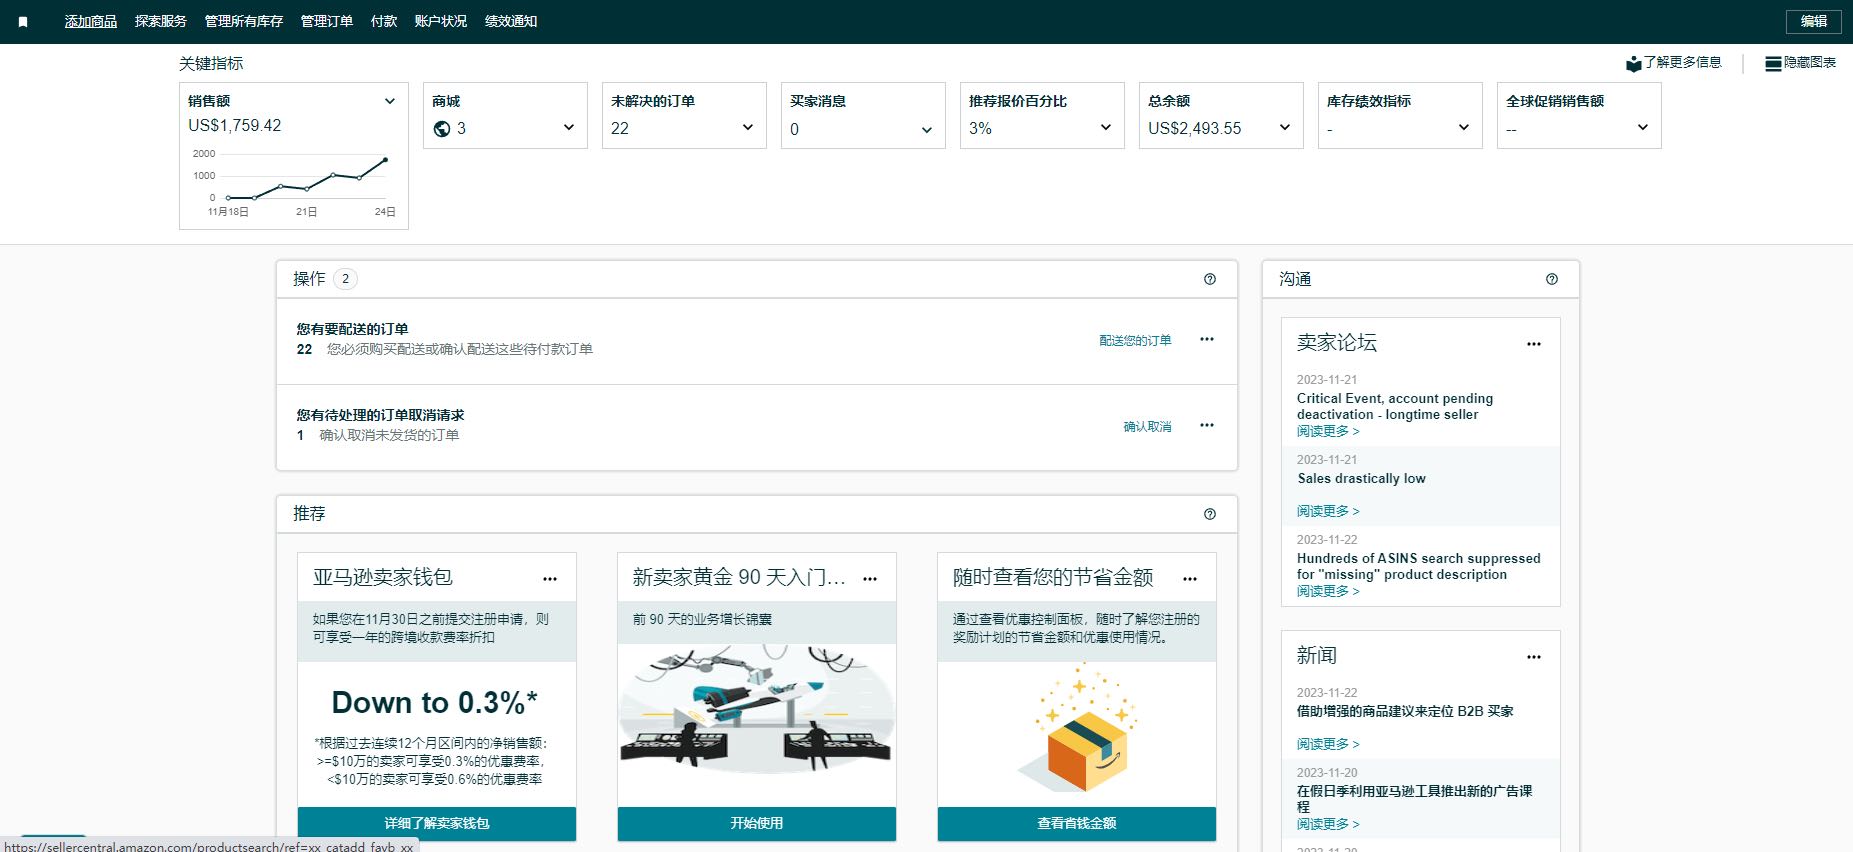Click the 确认取消 link
1853x852 pixels.
(x=1147, y=426)
